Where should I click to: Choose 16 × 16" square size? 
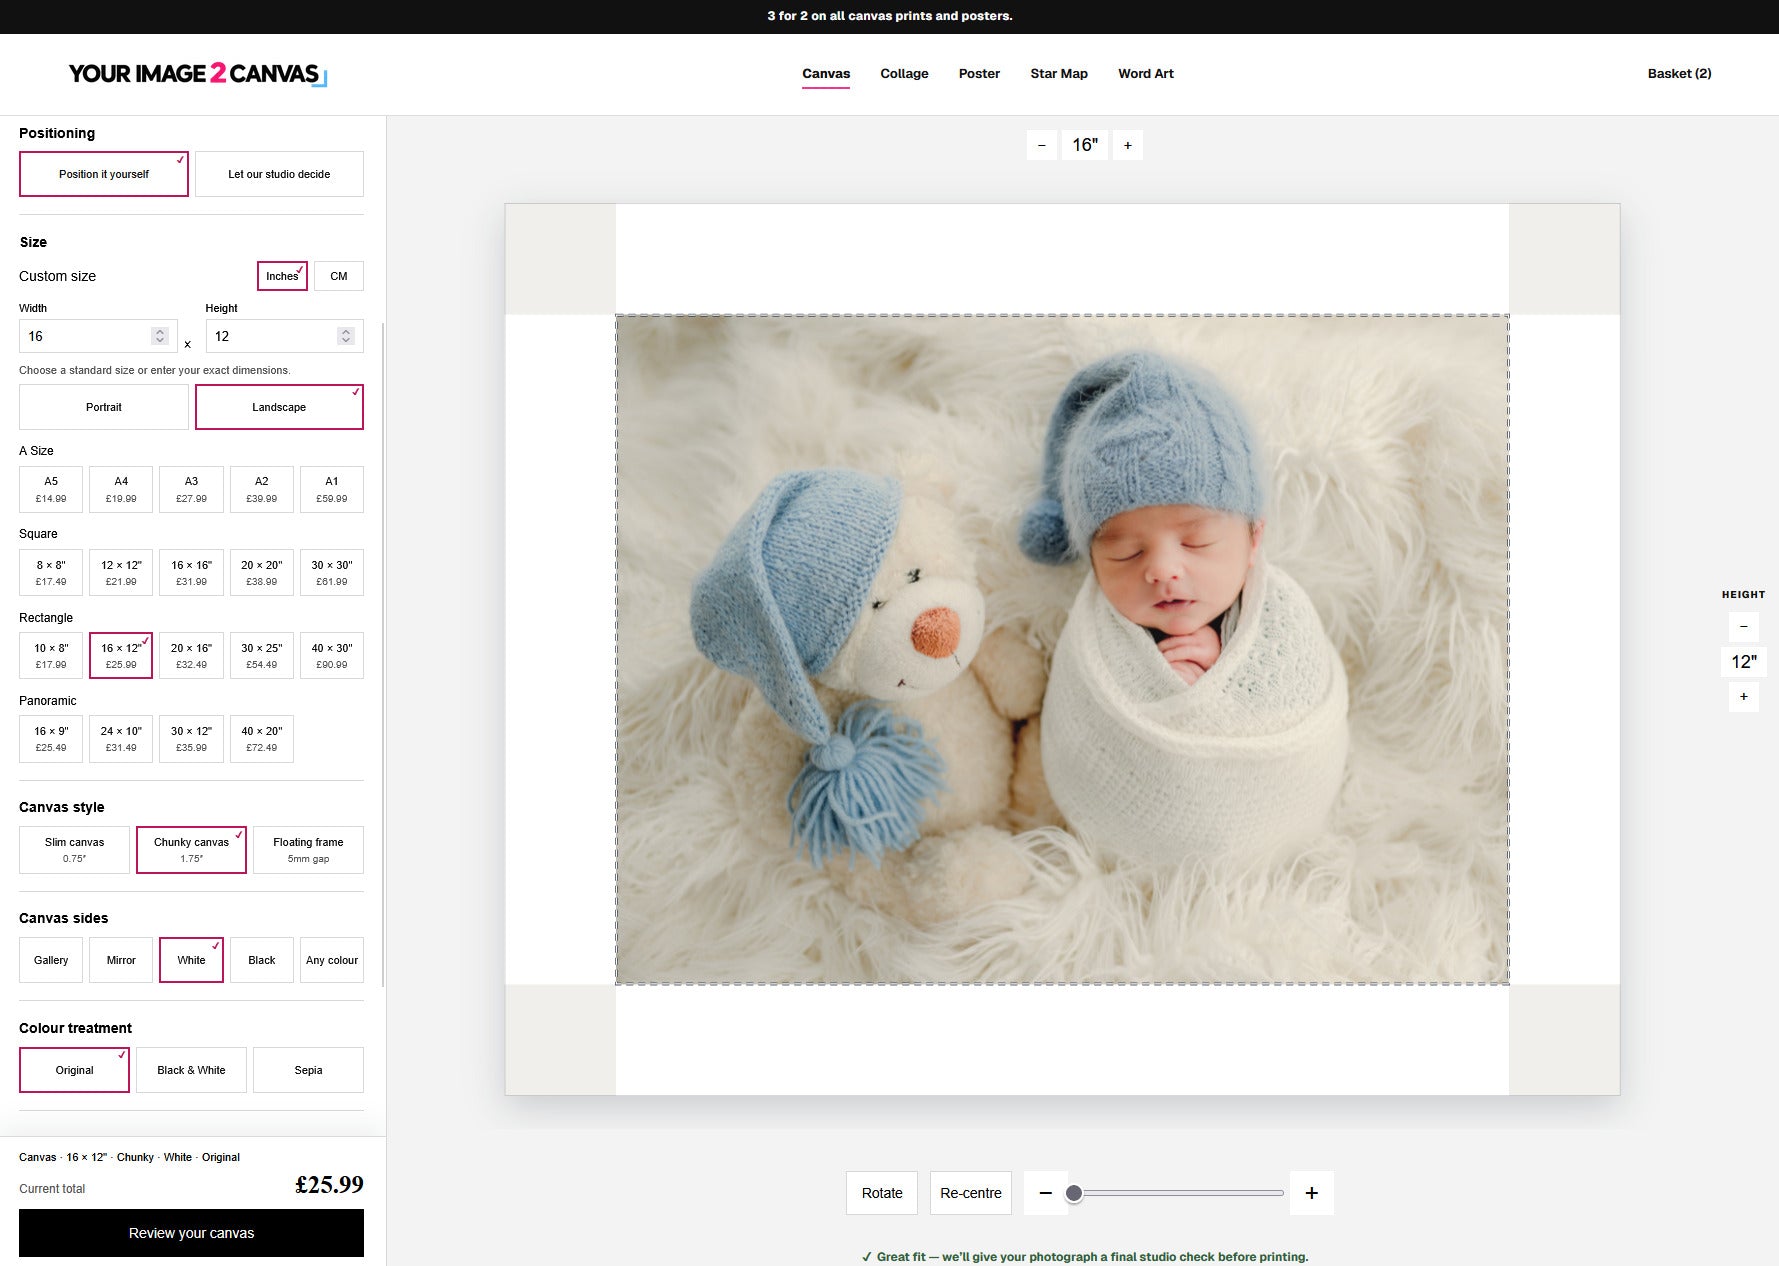[x=191, y=573]
